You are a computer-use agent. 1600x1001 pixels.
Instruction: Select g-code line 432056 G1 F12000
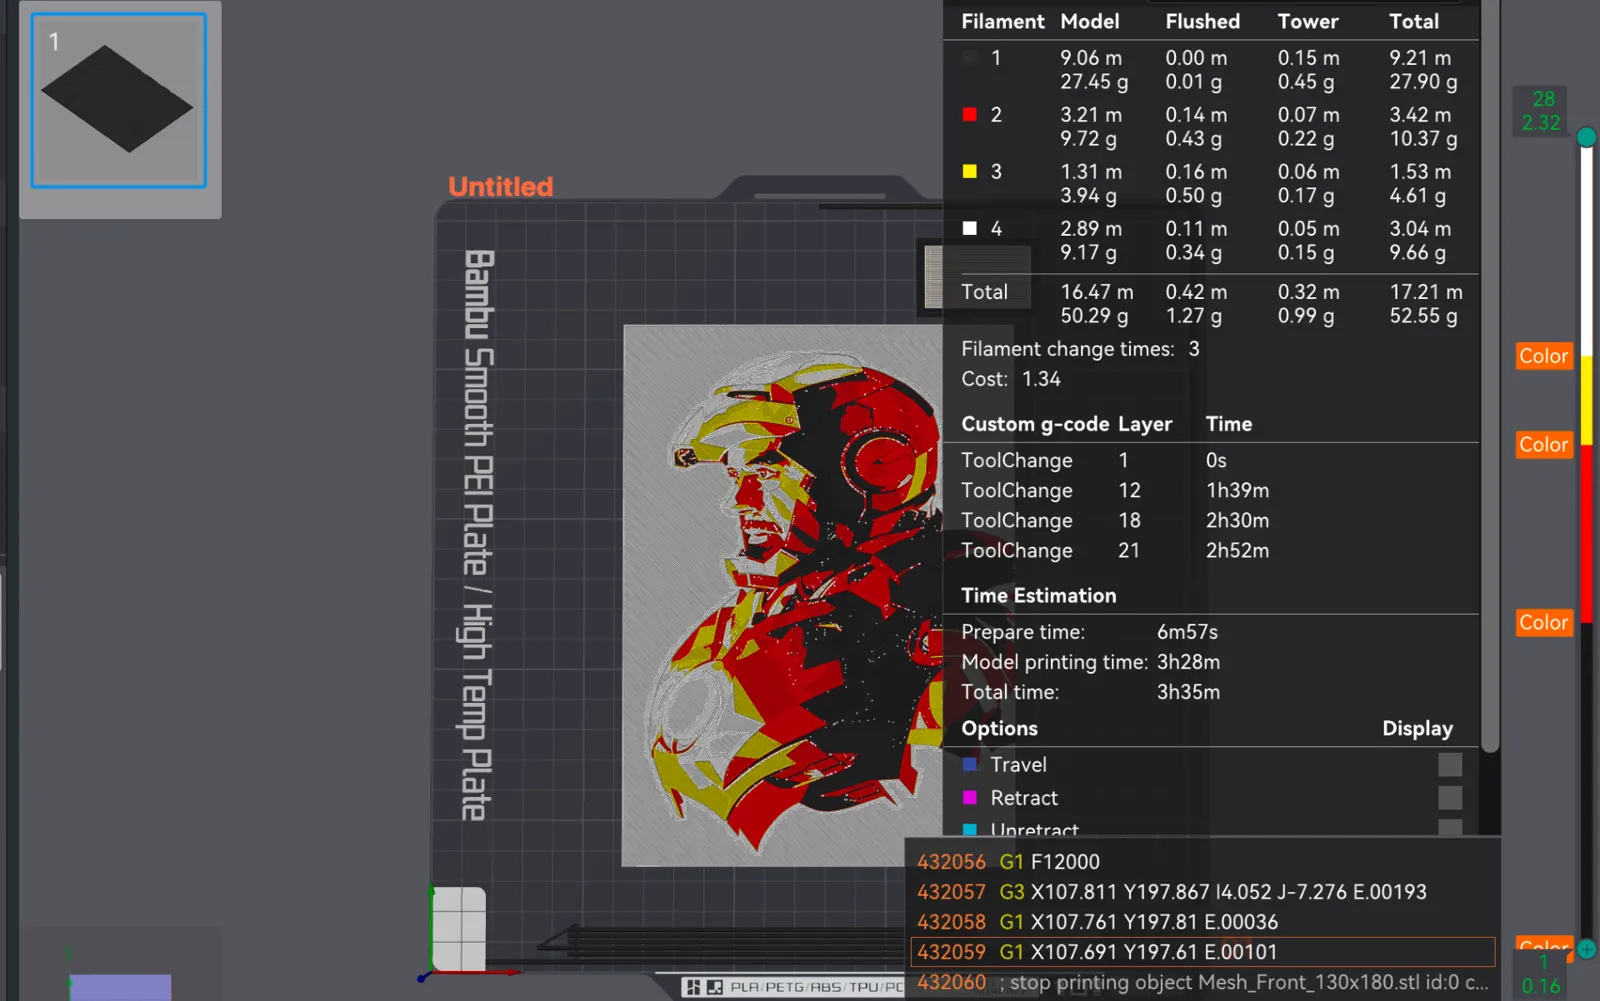[1203, 862]
